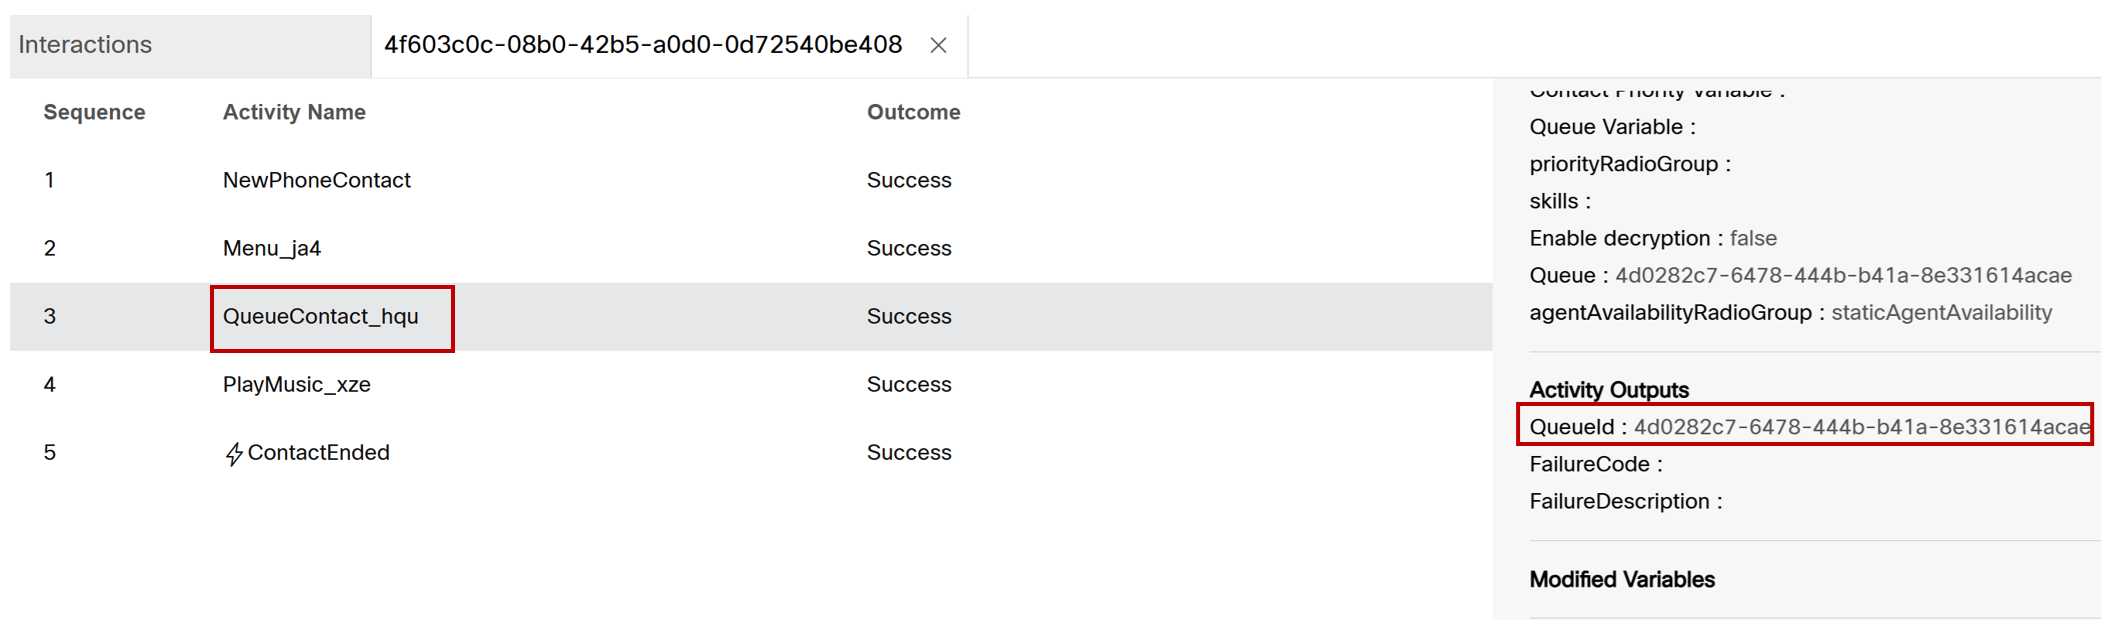Select the PlayMusic_xze activity
The image size is (2115, 634).
pos(296,385)
